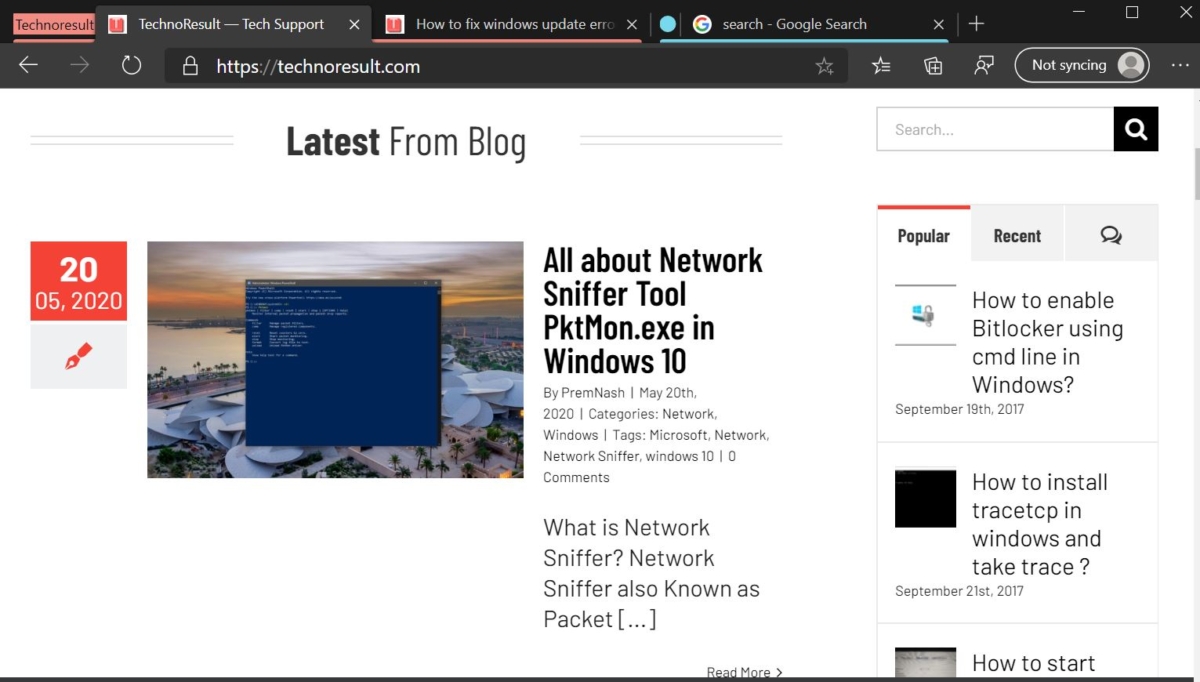Image resolution: width=1200 pixels, height=682 pixels.
Task: Click the September 19th, 2017 date text
Action: click(x=959, y=409)
